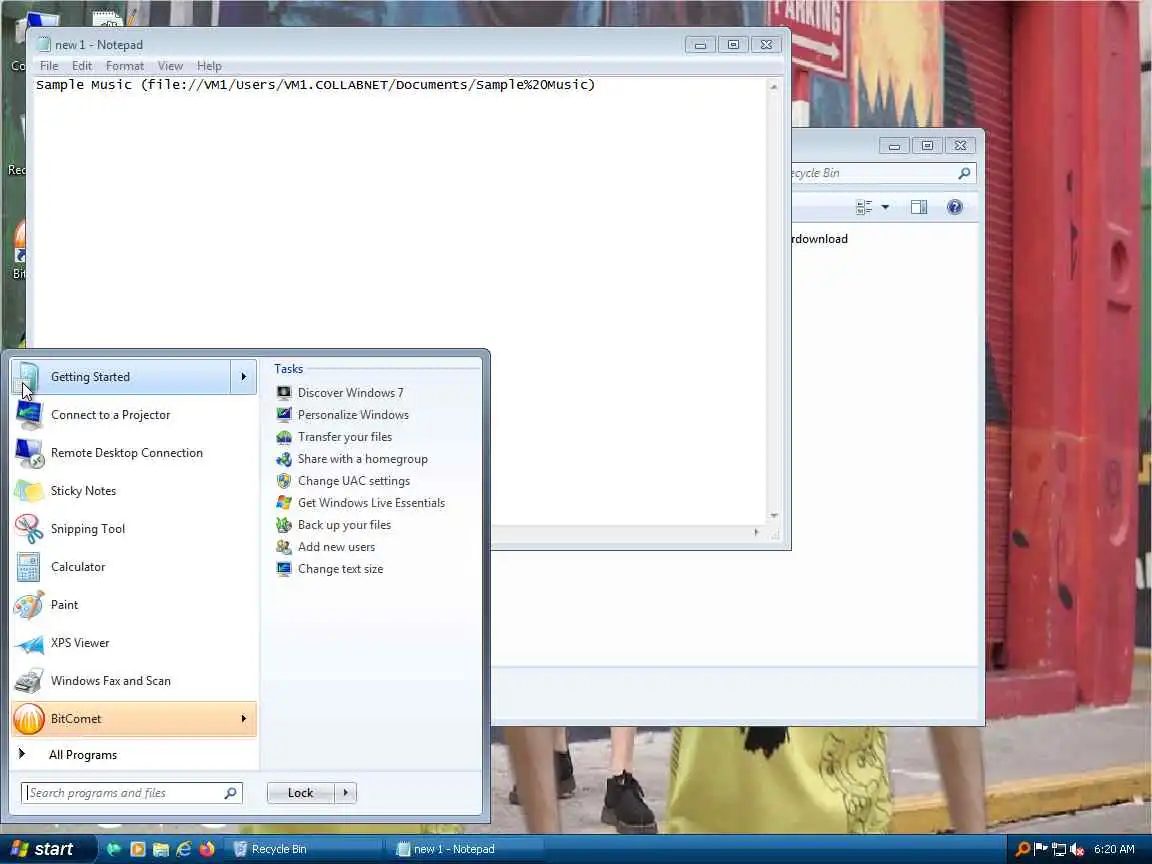This screenshot has height=864, width=1152.
Task: Open Notepad Help menu
Action: click(209, 66)
